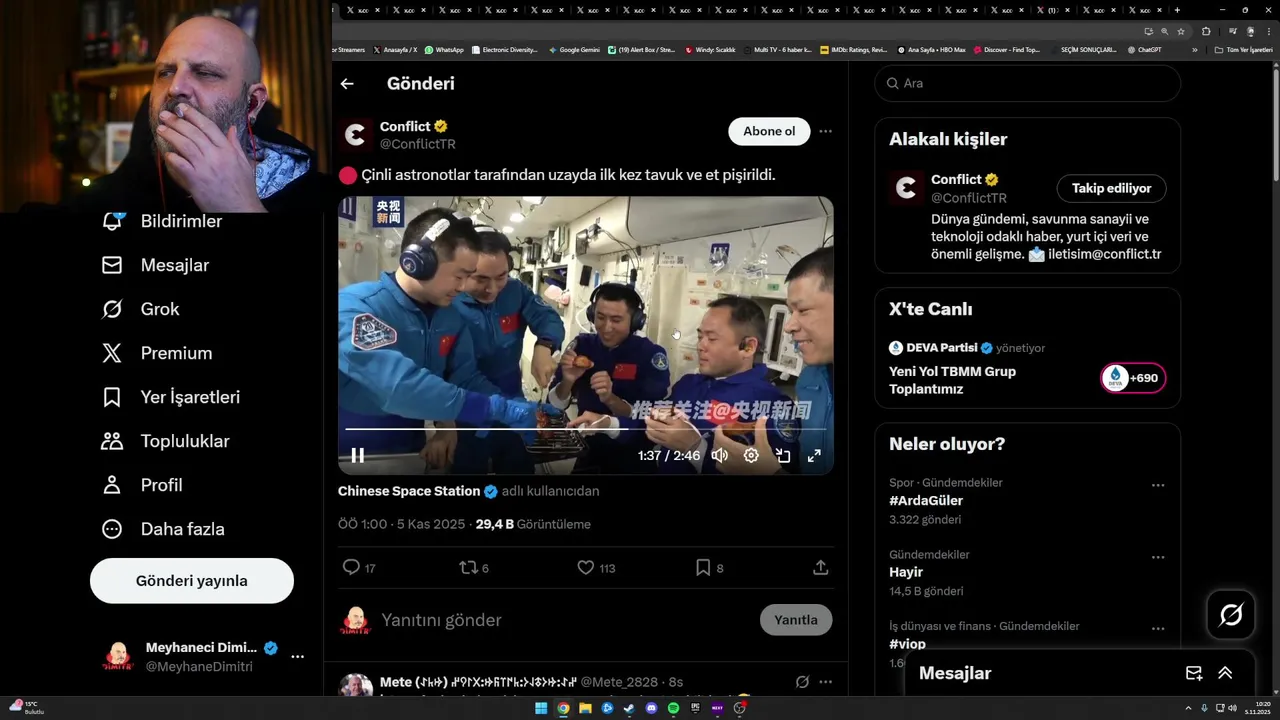Open the Tüm Yer İşaretleri bookmarks folder
Viewport: 1280px width, 720px height.
tap(1243, 49)
